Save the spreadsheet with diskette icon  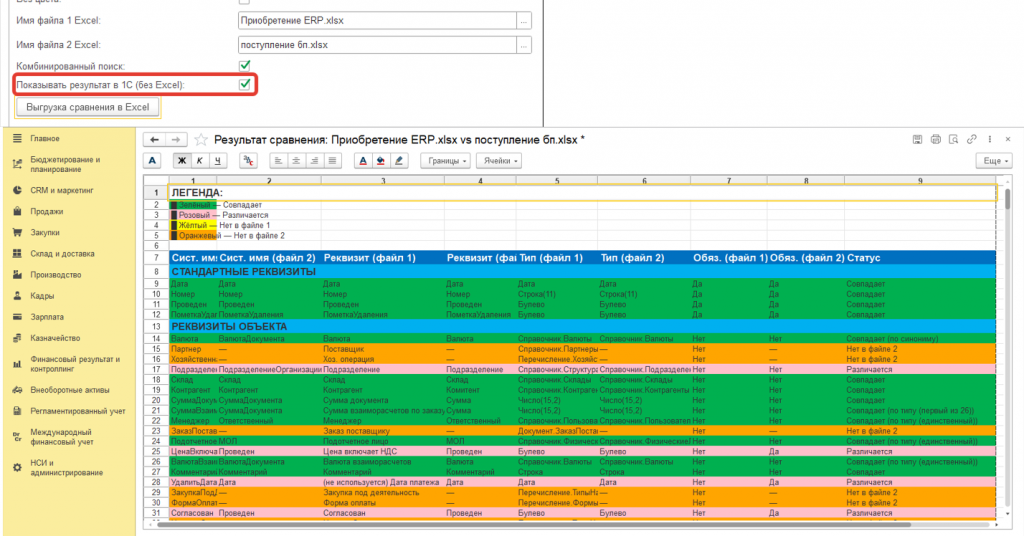[x=917, y=140]
